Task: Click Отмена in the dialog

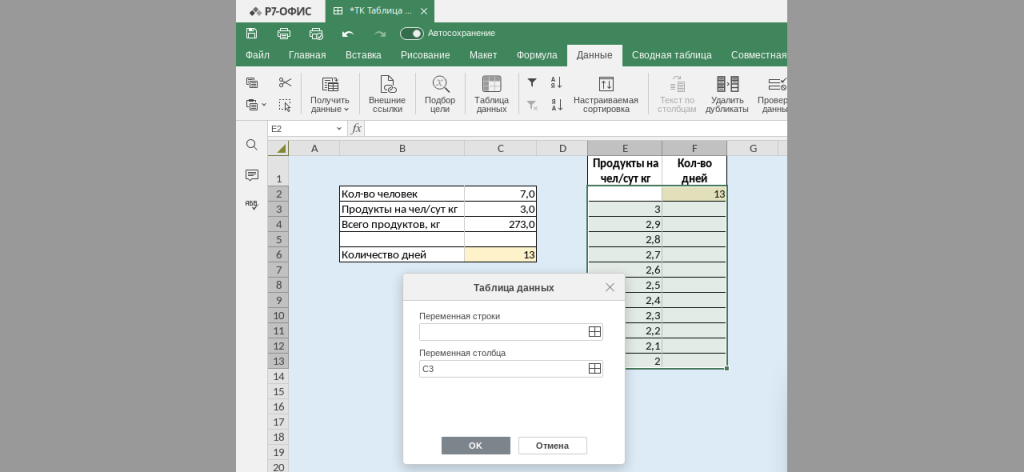Action: (552, 445)
